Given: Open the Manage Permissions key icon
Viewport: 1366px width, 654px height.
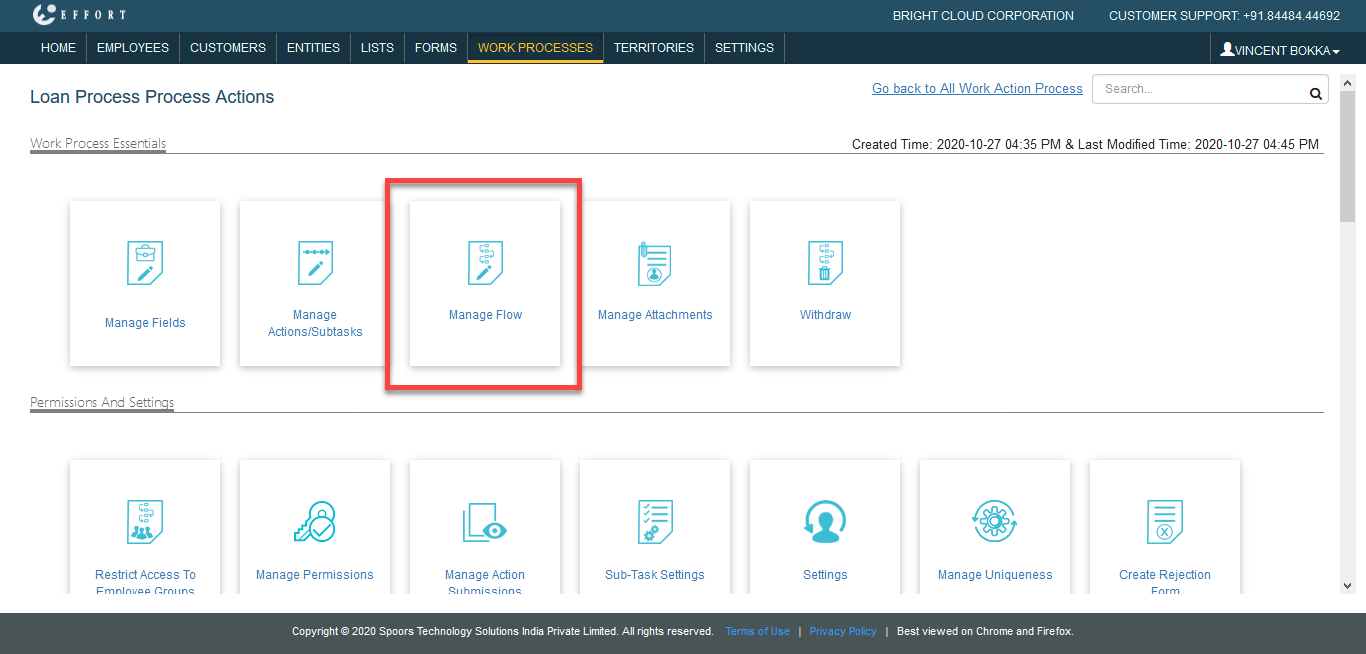Looking at the screenshot, I should point(315,522).
